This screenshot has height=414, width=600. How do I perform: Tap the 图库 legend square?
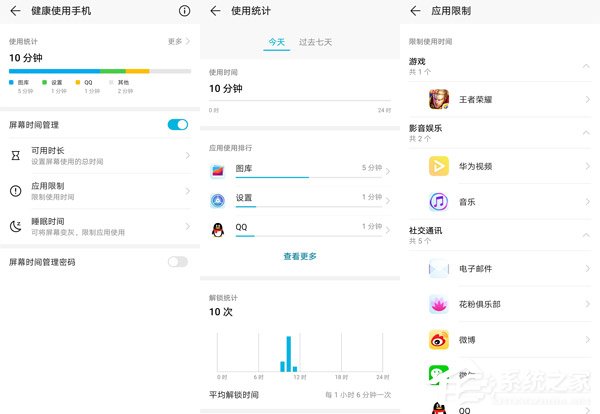click(11, 82)
